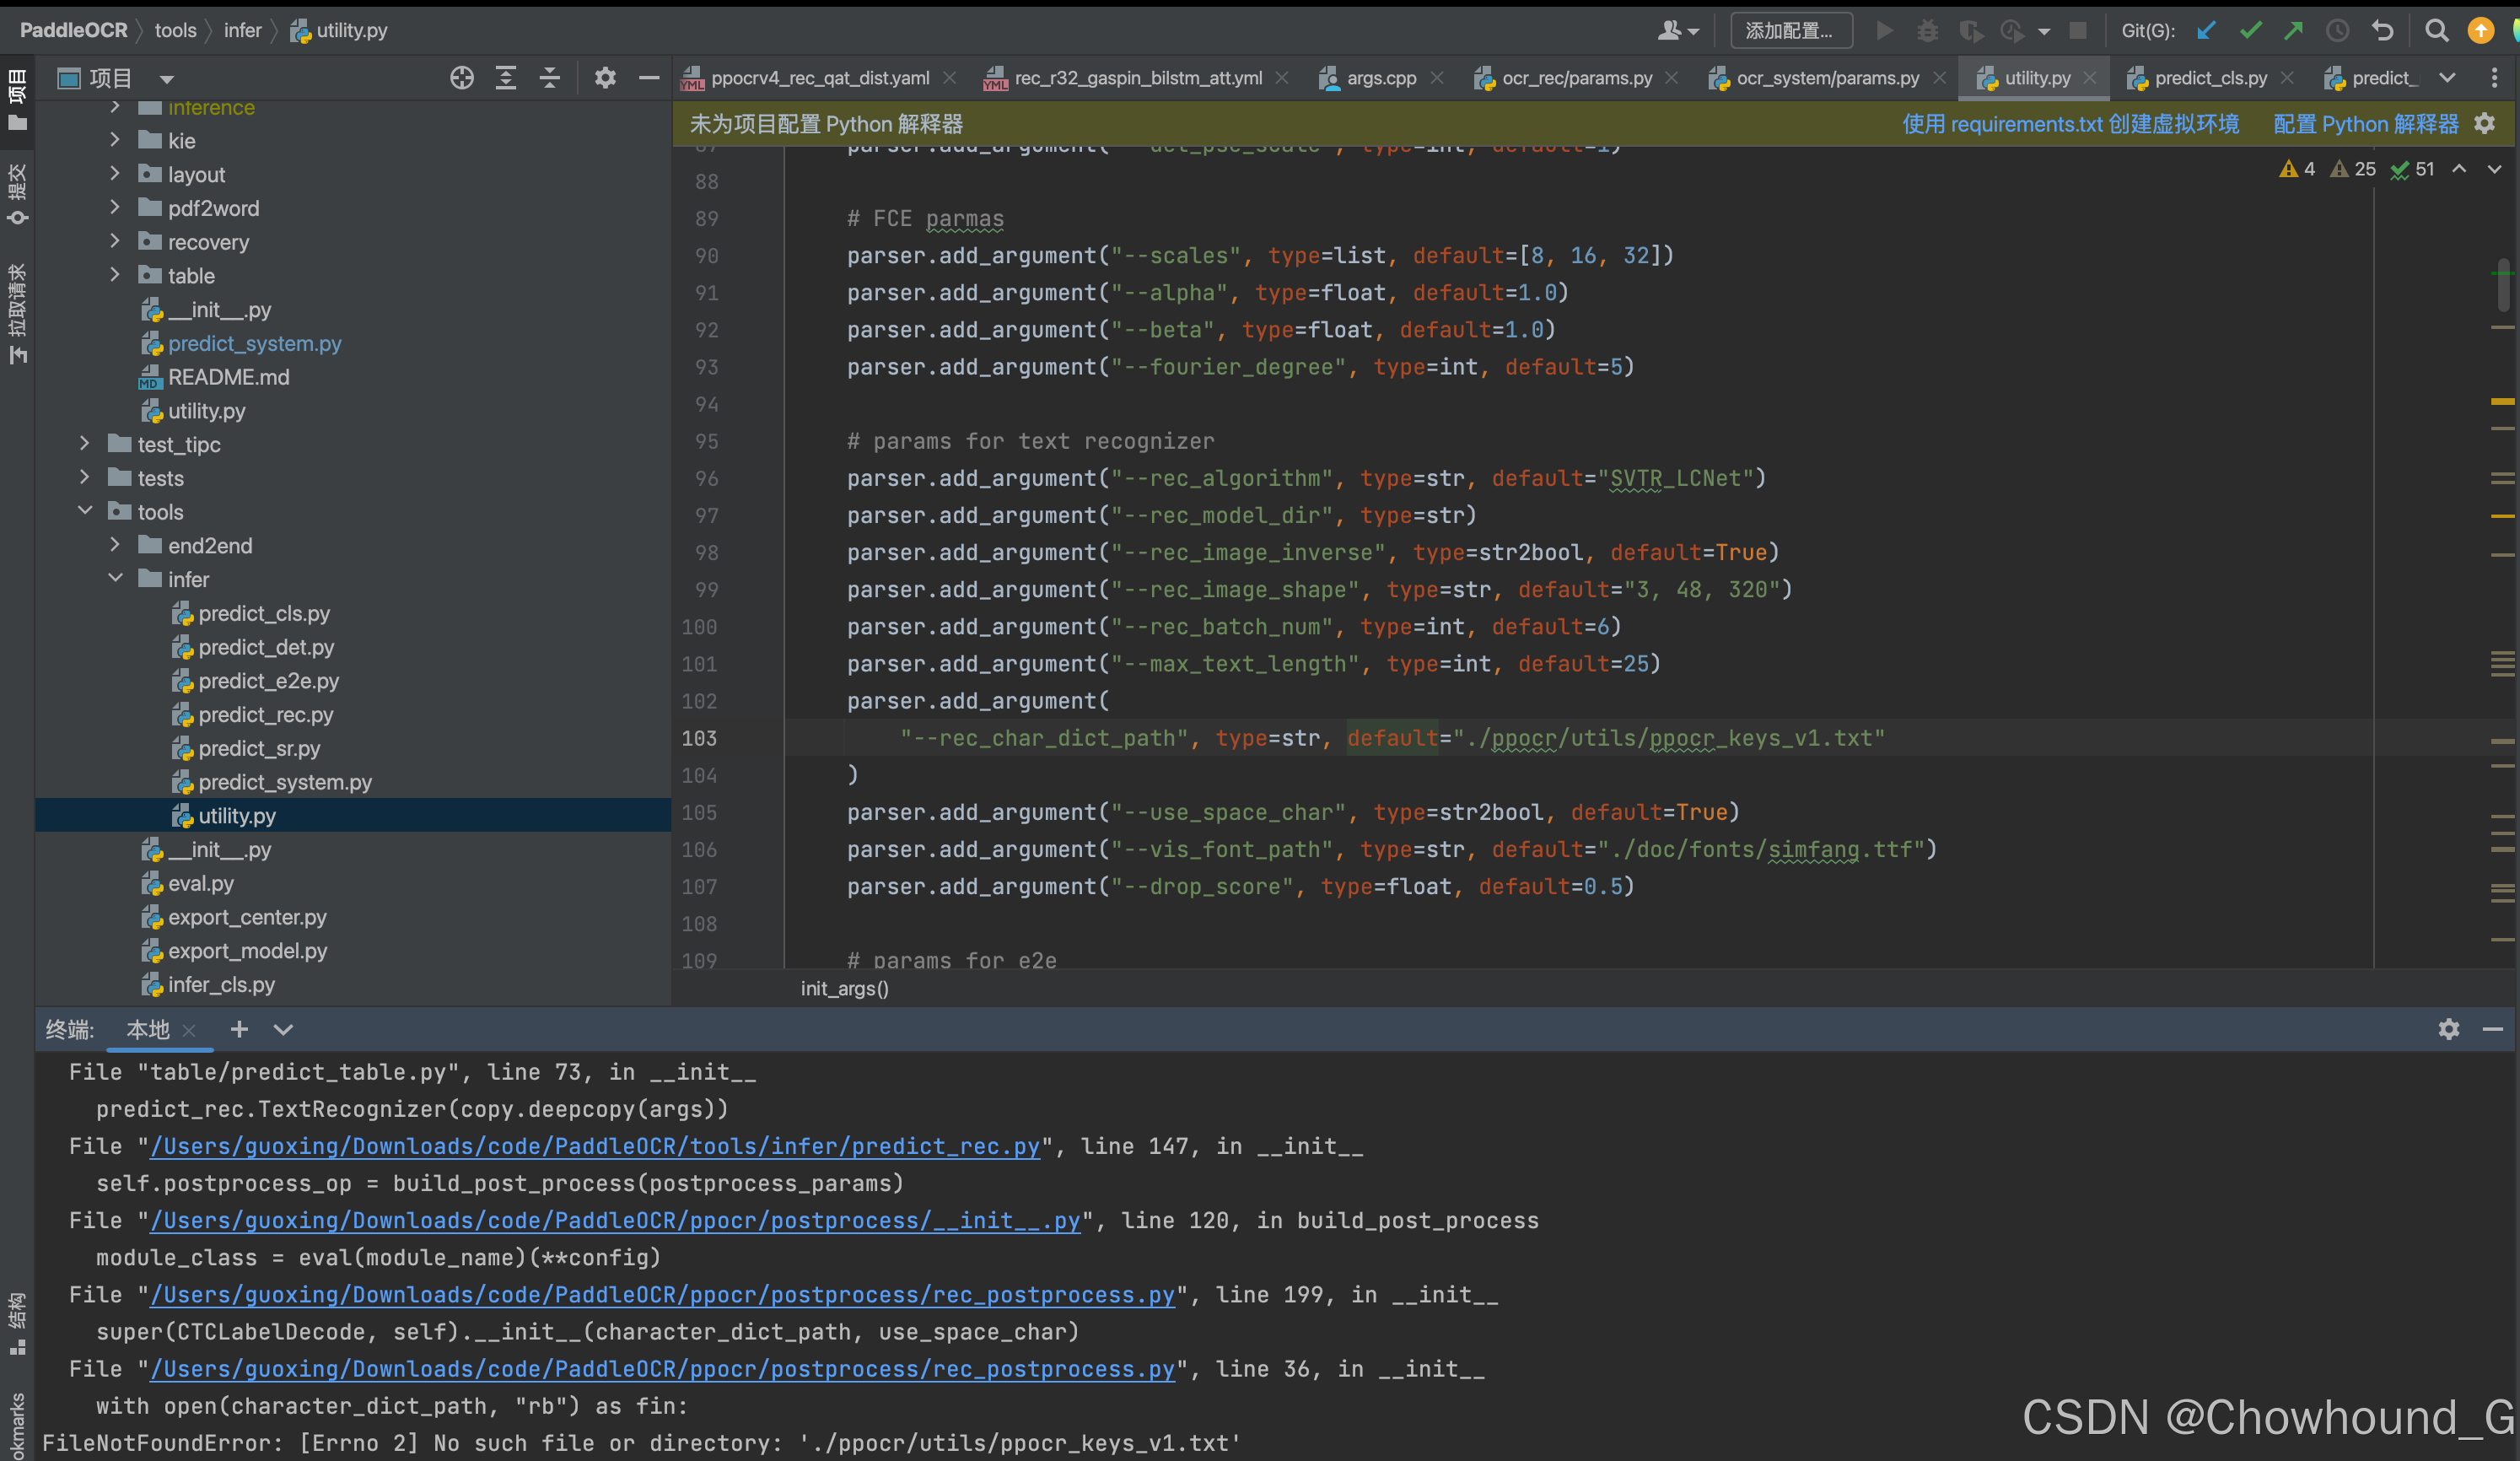
Task: Add a new terminal session tab
Action: [x=239, y=1029]
